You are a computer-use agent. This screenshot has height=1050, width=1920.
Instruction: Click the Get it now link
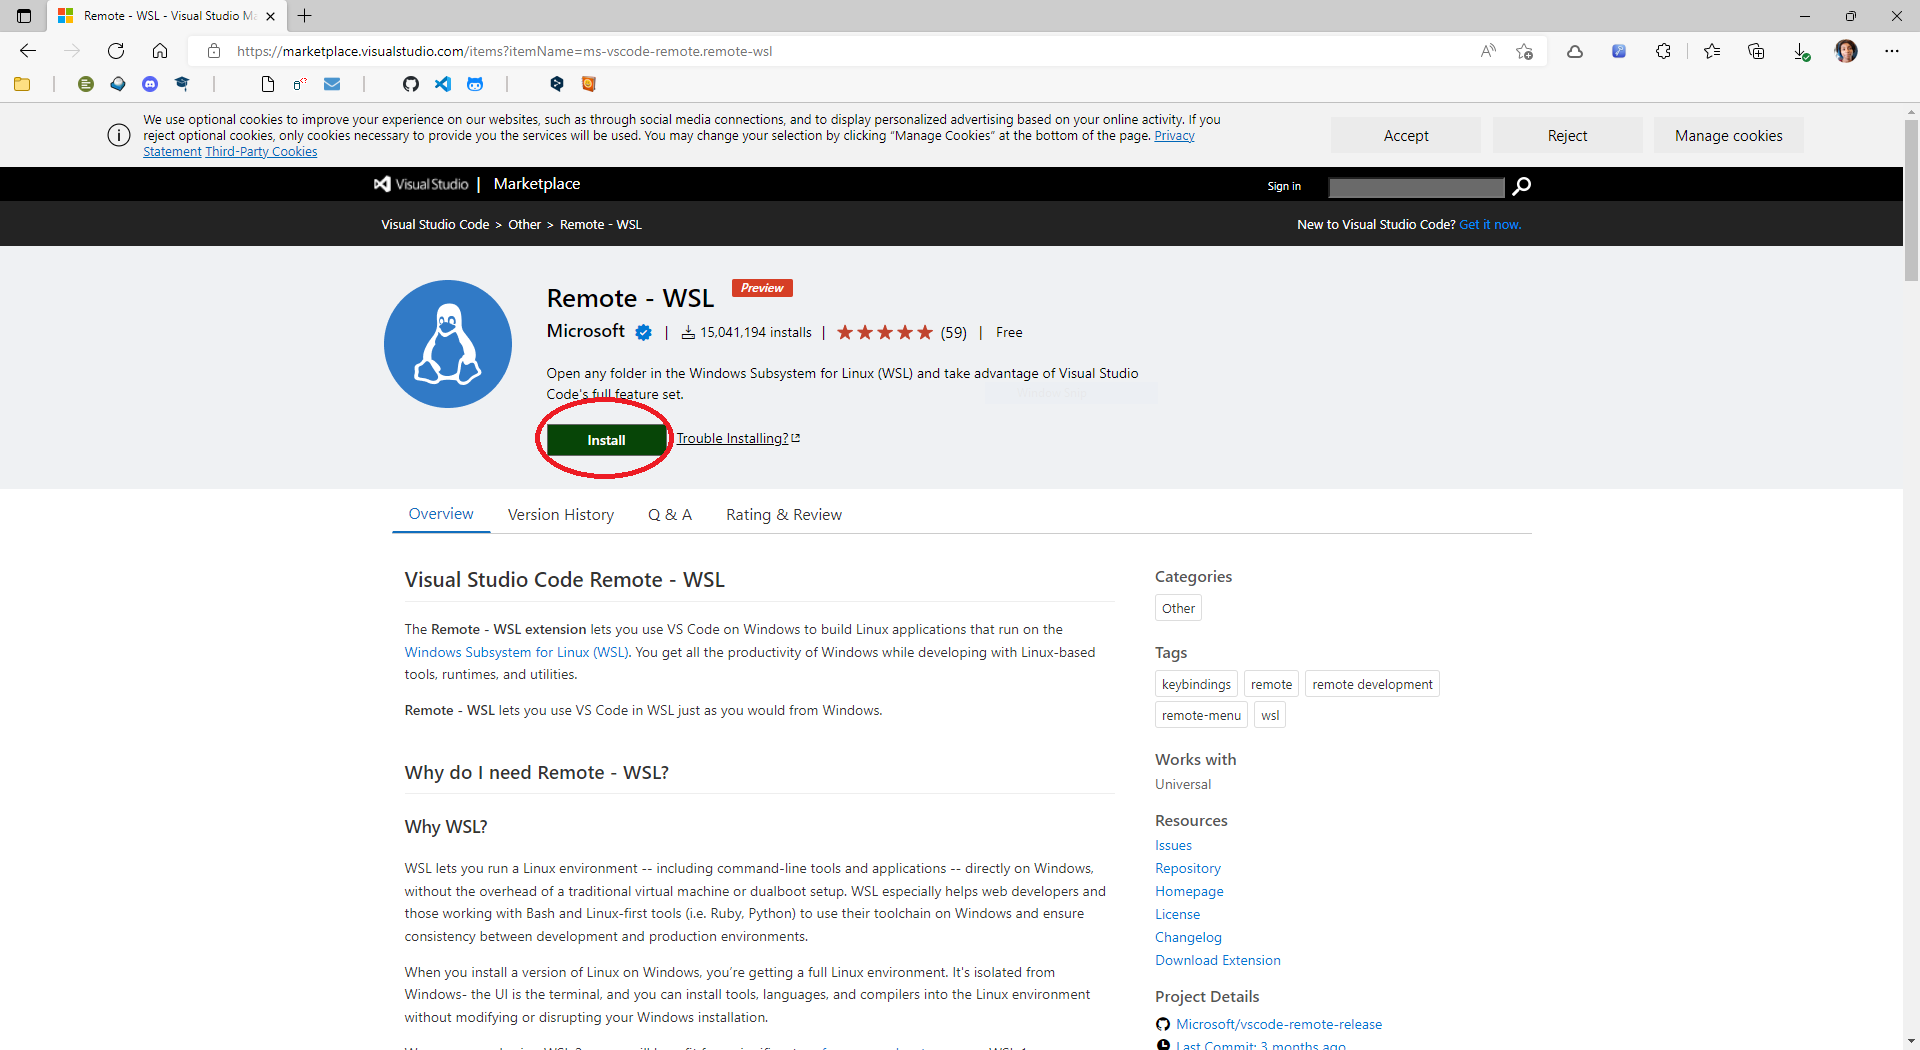tap(1490, 224)
